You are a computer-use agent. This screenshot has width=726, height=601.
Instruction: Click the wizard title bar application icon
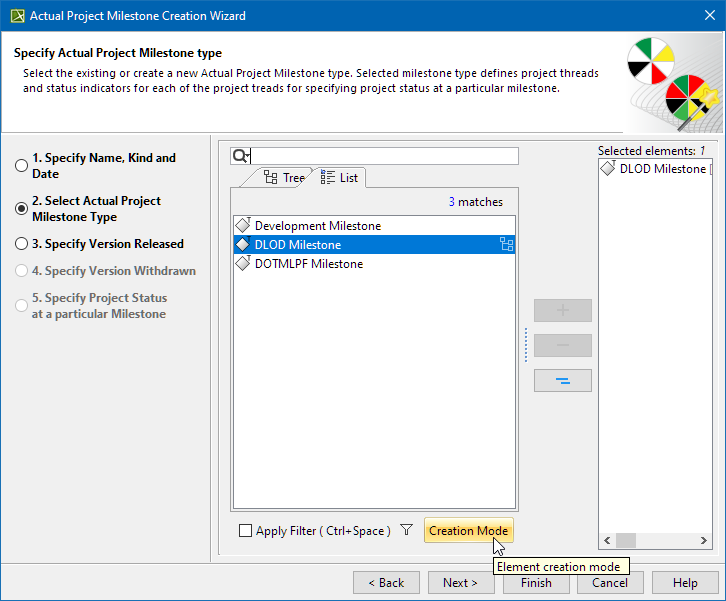18,16
